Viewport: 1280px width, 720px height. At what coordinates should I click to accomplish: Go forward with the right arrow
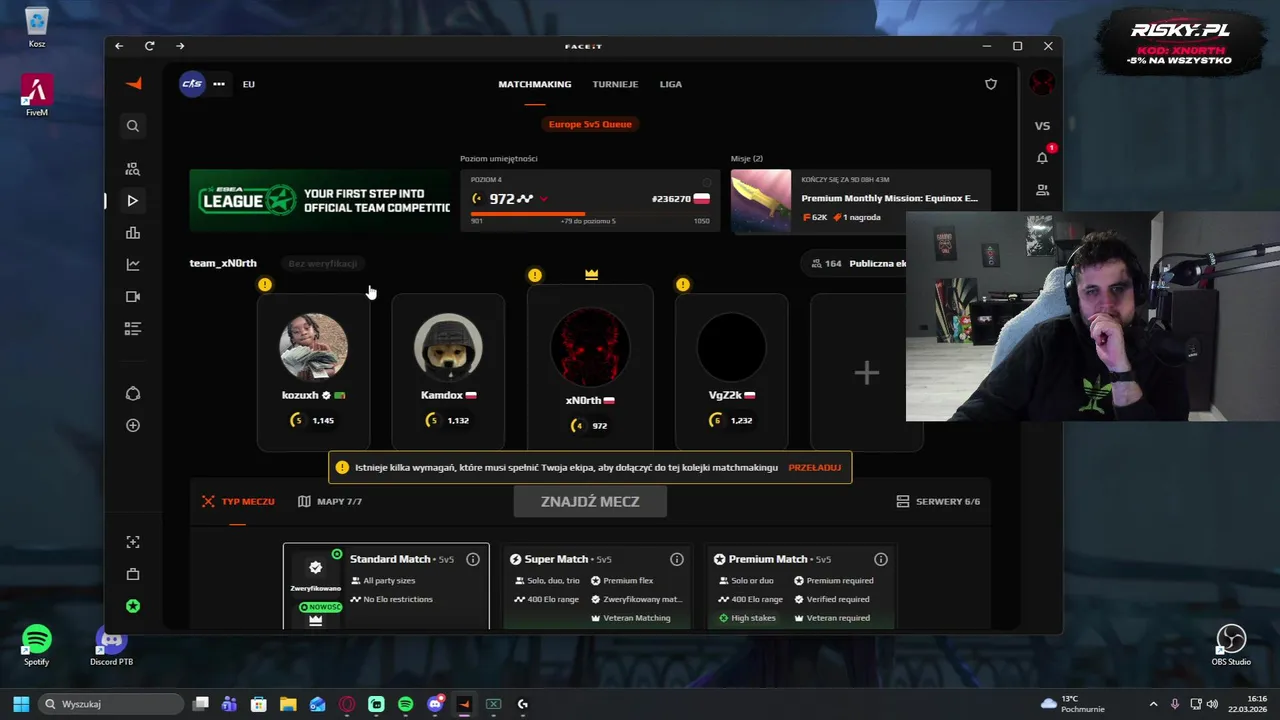pos(180,46)
